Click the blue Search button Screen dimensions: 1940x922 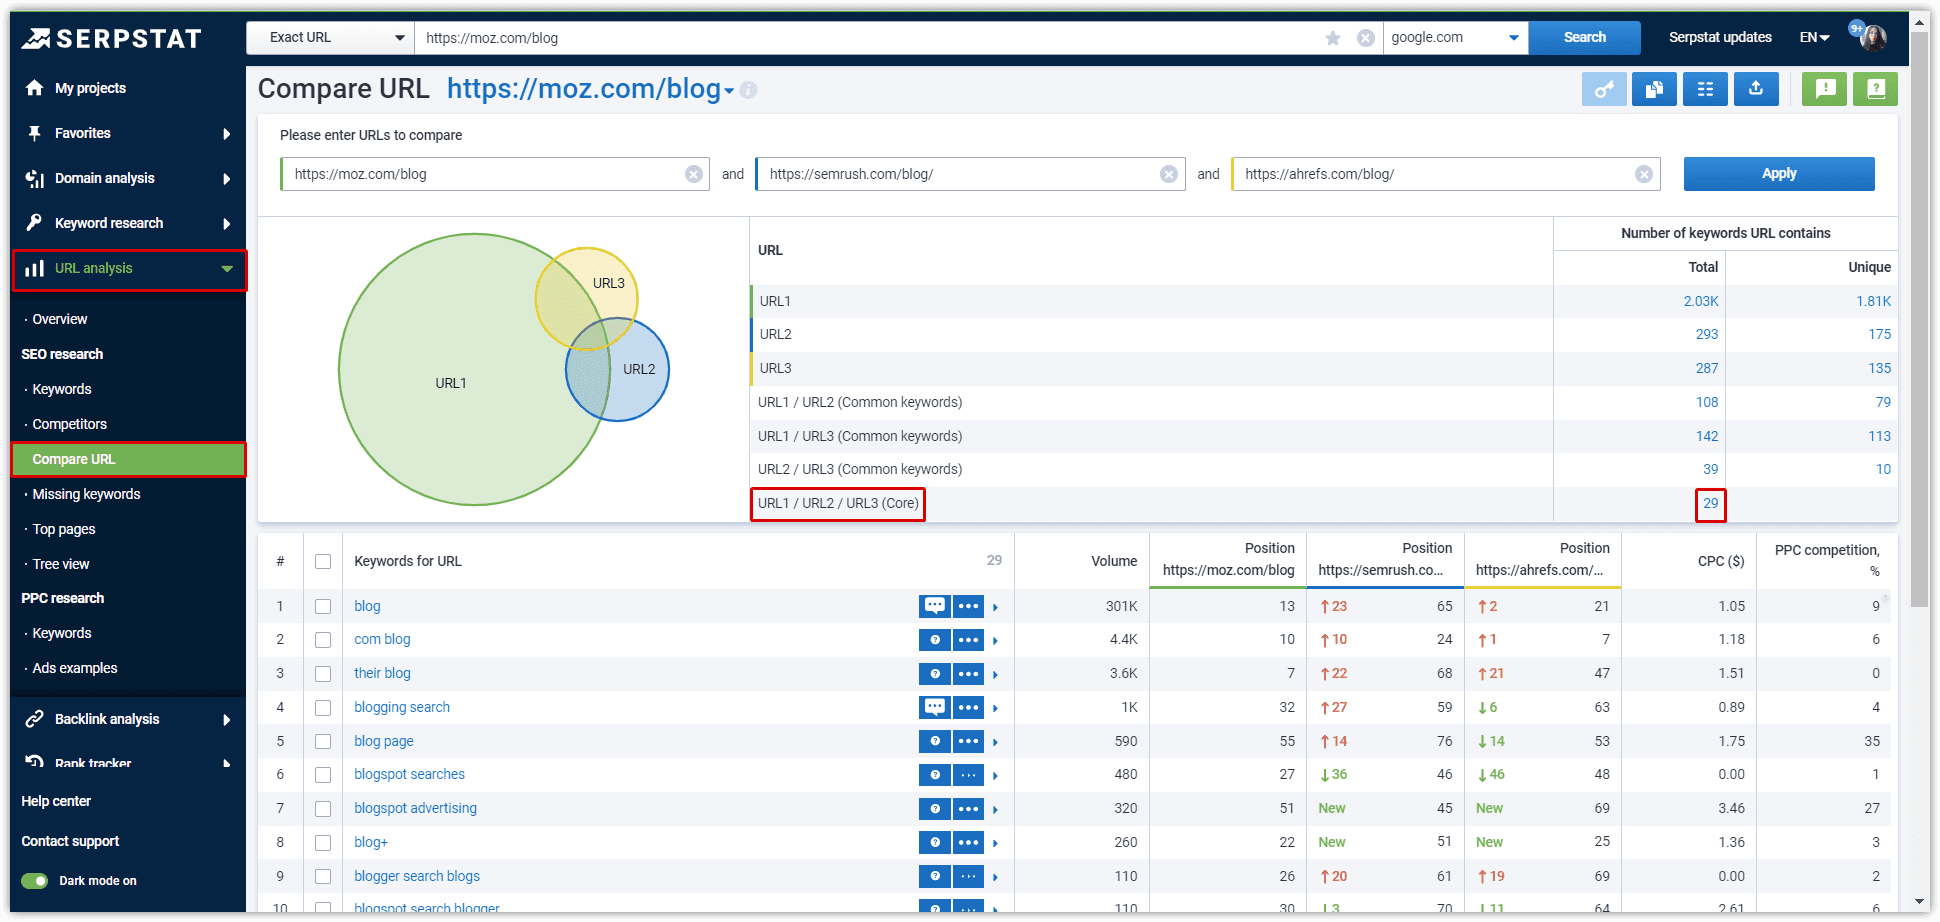pyautogui.click(x=1585, y=38)
